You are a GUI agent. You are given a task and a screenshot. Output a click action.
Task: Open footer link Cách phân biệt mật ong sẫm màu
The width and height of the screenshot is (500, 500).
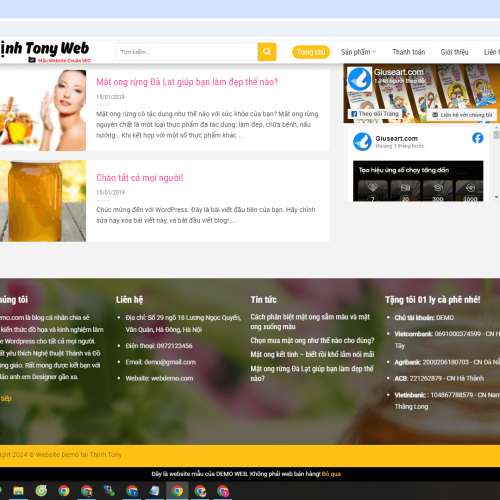pyautogui.click(x=310, y=322)
